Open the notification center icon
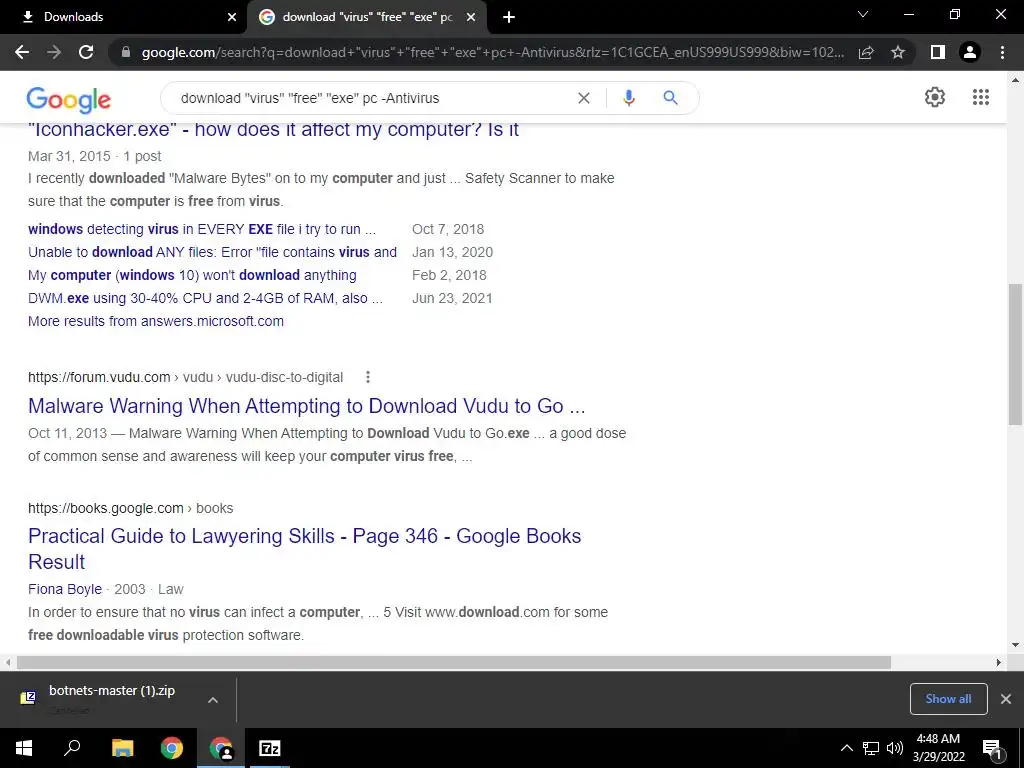1024x768 pixels. pos(992,749)
